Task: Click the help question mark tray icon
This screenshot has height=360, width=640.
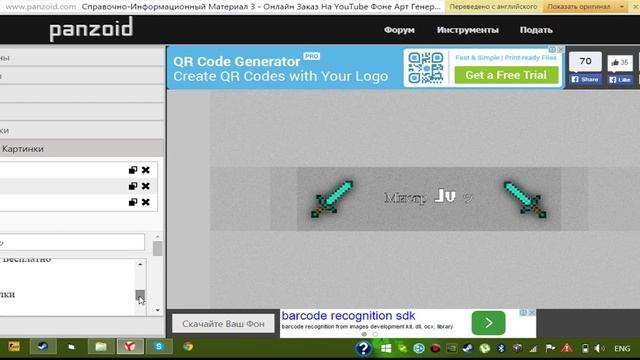Action: (x=363, y=348)
